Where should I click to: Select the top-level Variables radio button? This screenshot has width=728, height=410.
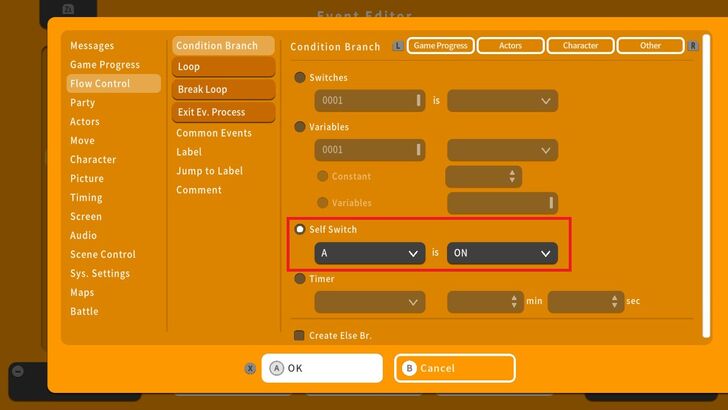[300, 127]
